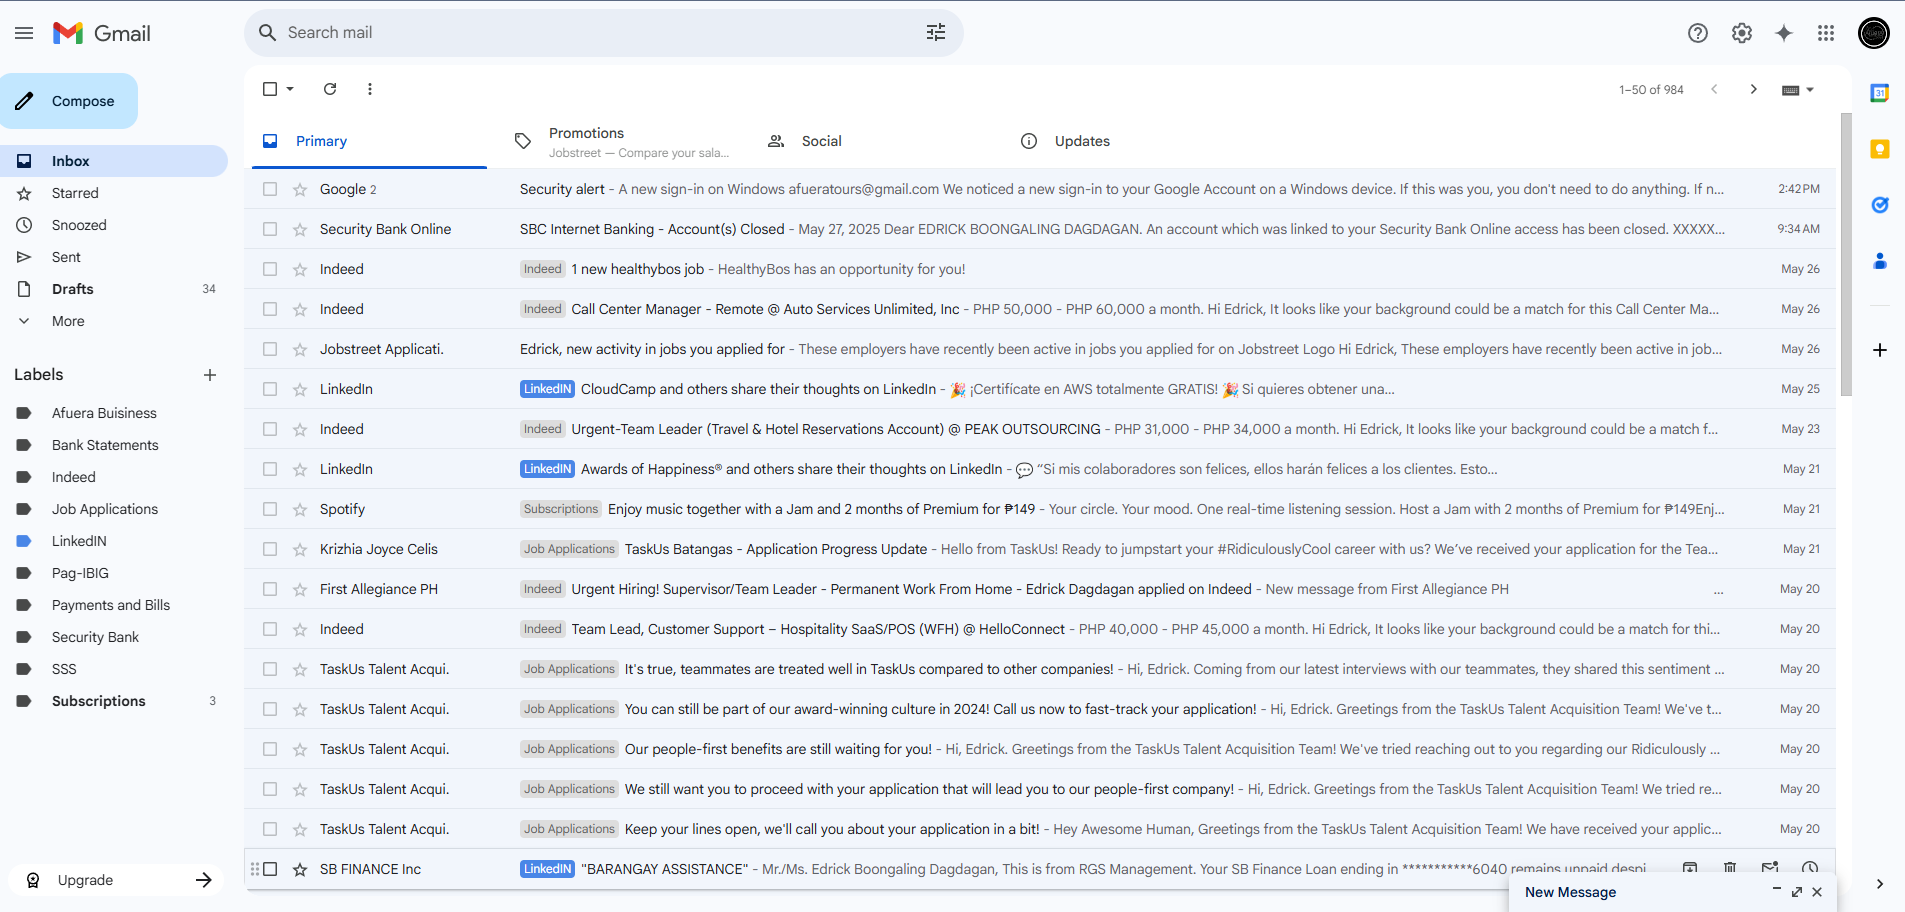The width and height of the screenshot is (1905, 912).
Task: Go to the next page of emails
Action: point(1753,89)
